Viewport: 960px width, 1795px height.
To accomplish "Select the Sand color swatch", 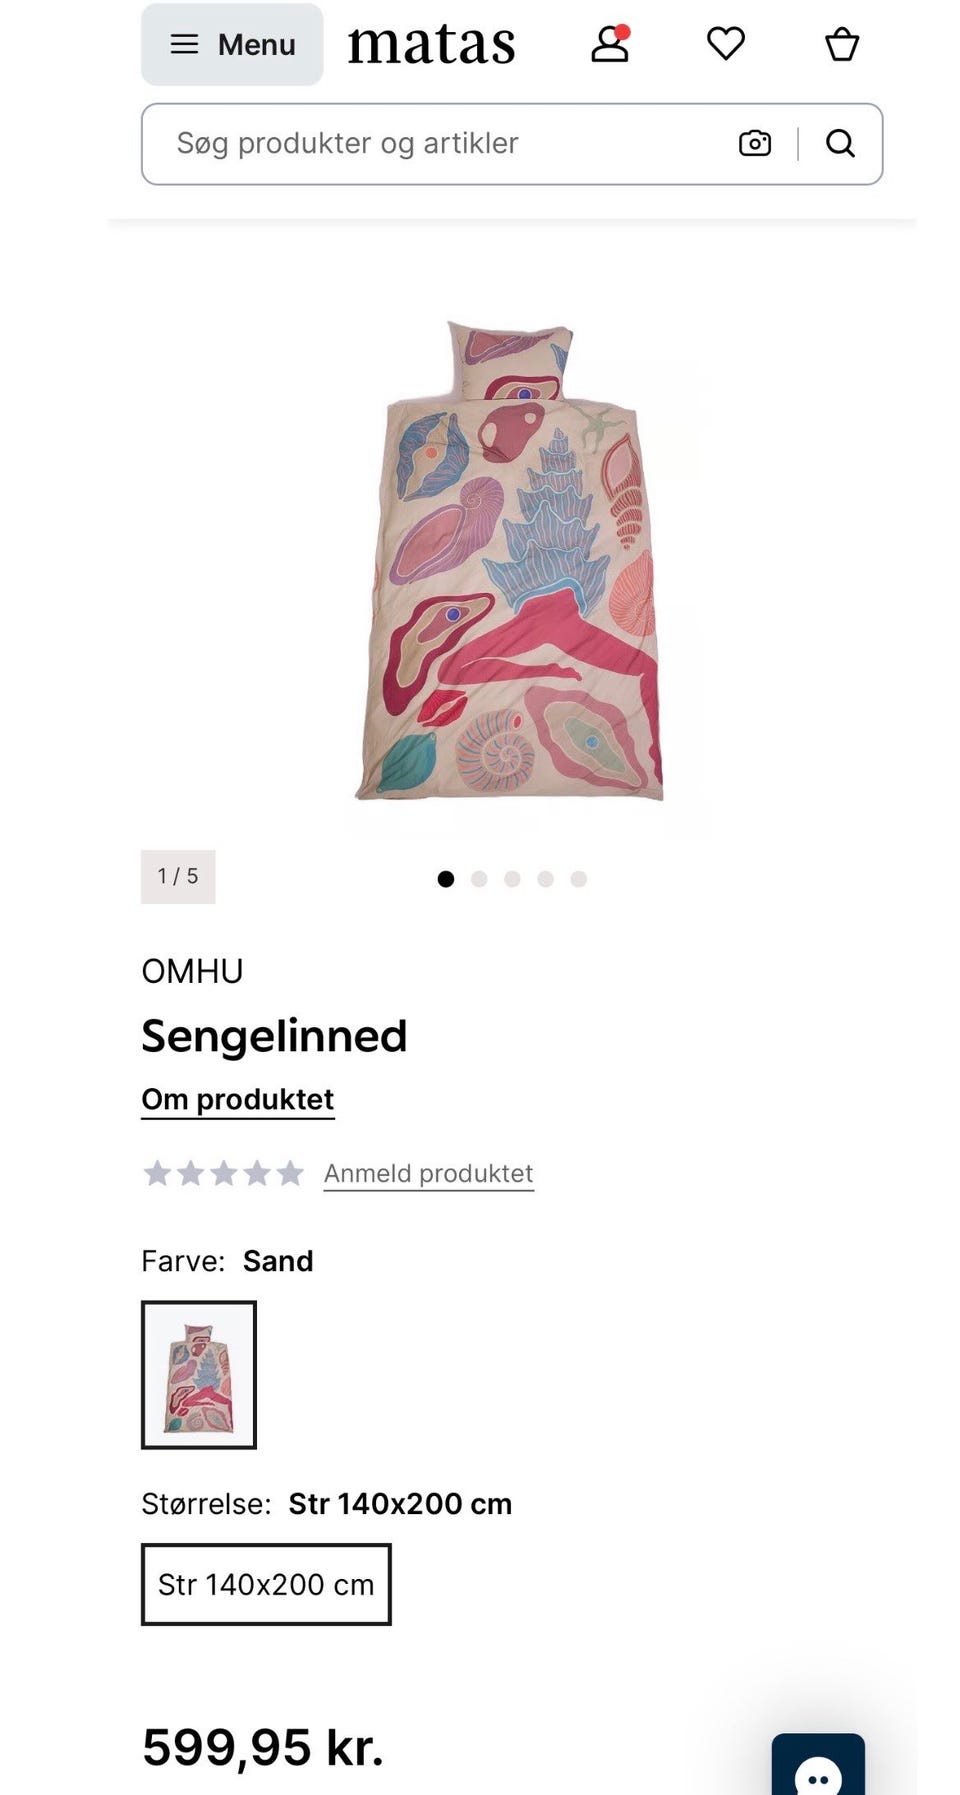I will [x=199, y=1374].
